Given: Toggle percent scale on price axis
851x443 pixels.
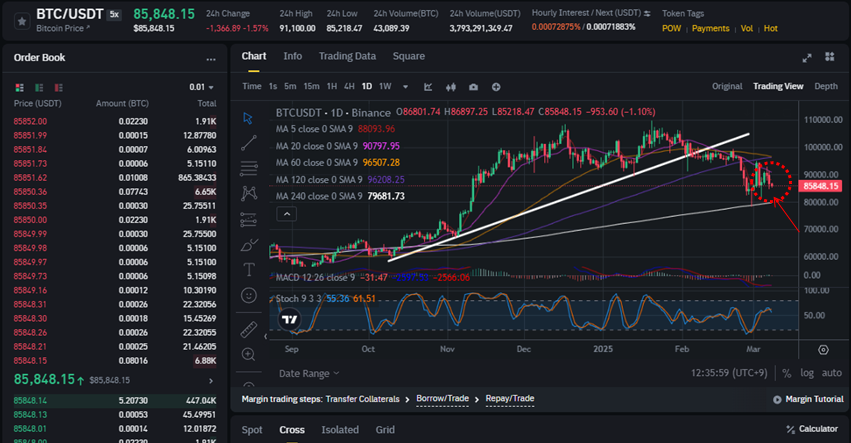Looking at the screenshot, I should coord(786,373).
